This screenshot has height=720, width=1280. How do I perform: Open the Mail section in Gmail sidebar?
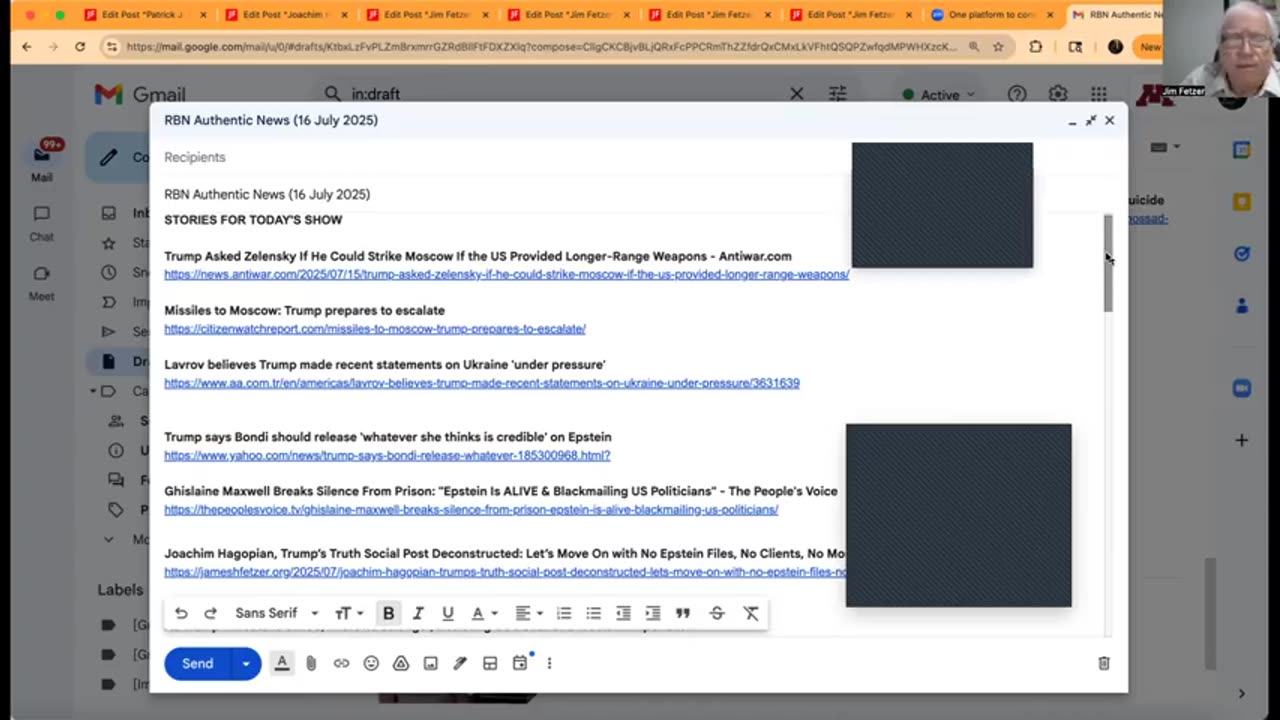click(x=41, y=160)
